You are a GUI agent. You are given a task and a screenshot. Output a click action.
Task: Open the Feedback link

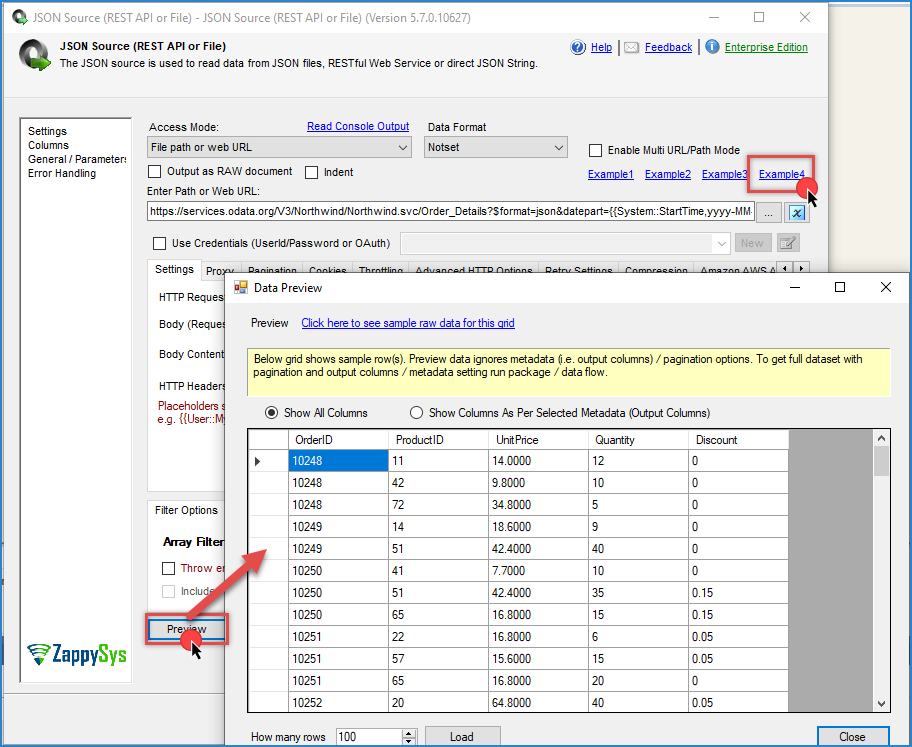[x=668, y=47]
